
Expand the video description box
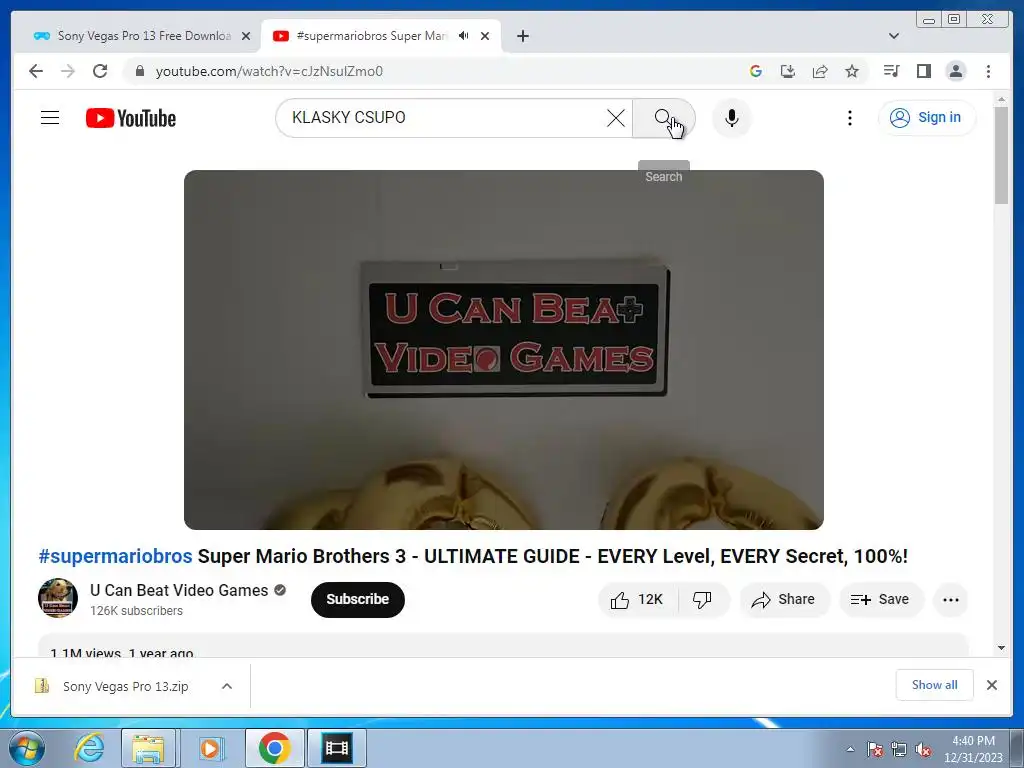click(x=503, y=645)
